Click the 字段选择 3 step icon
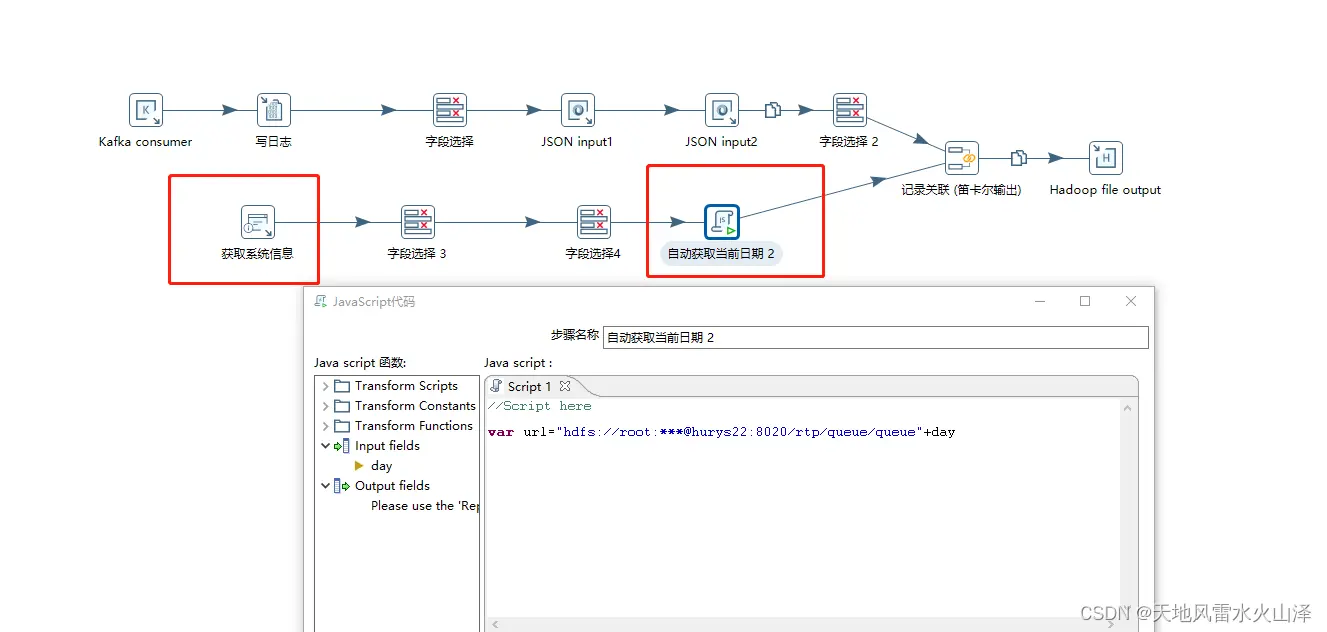Screen dimensions: 1327x632 (417, 222)
